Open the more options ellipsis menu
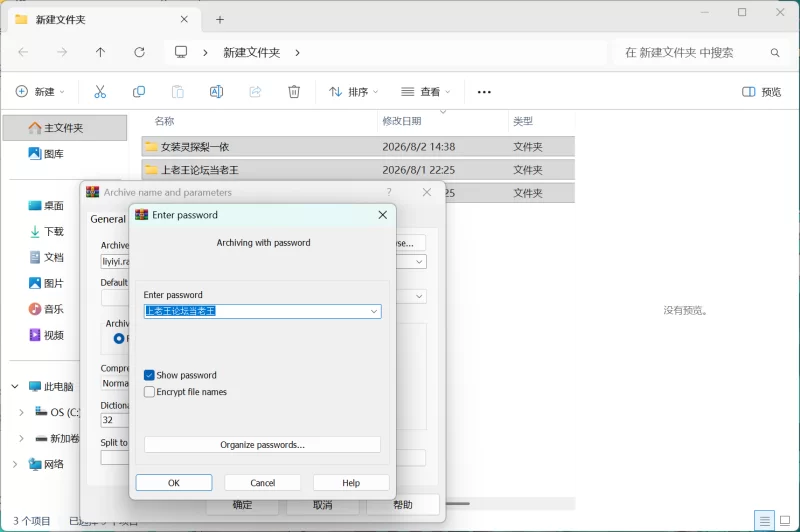Screen dimensions: 800x532 [484, 92]
